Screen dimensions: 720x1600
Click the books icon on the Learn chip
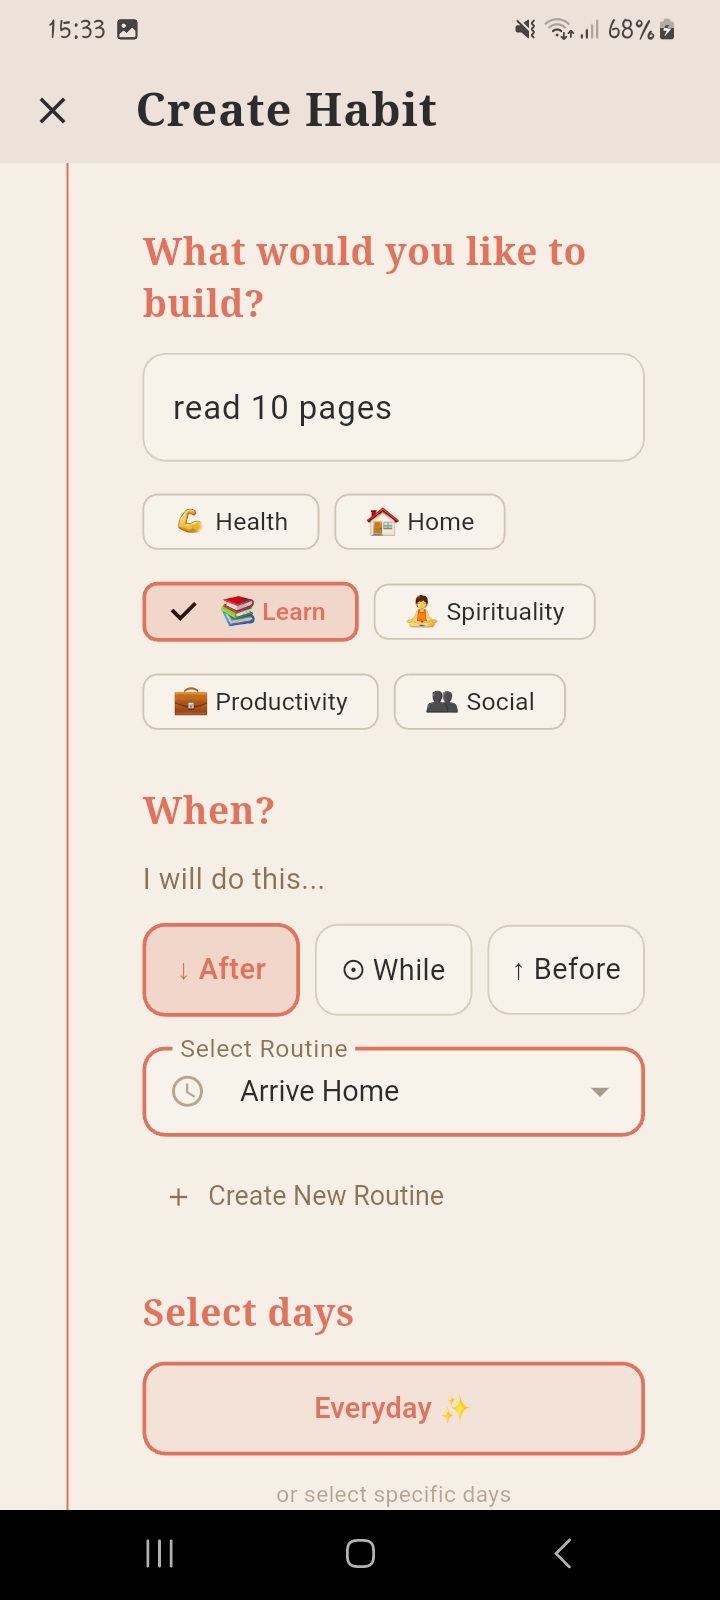coord(237,611)
